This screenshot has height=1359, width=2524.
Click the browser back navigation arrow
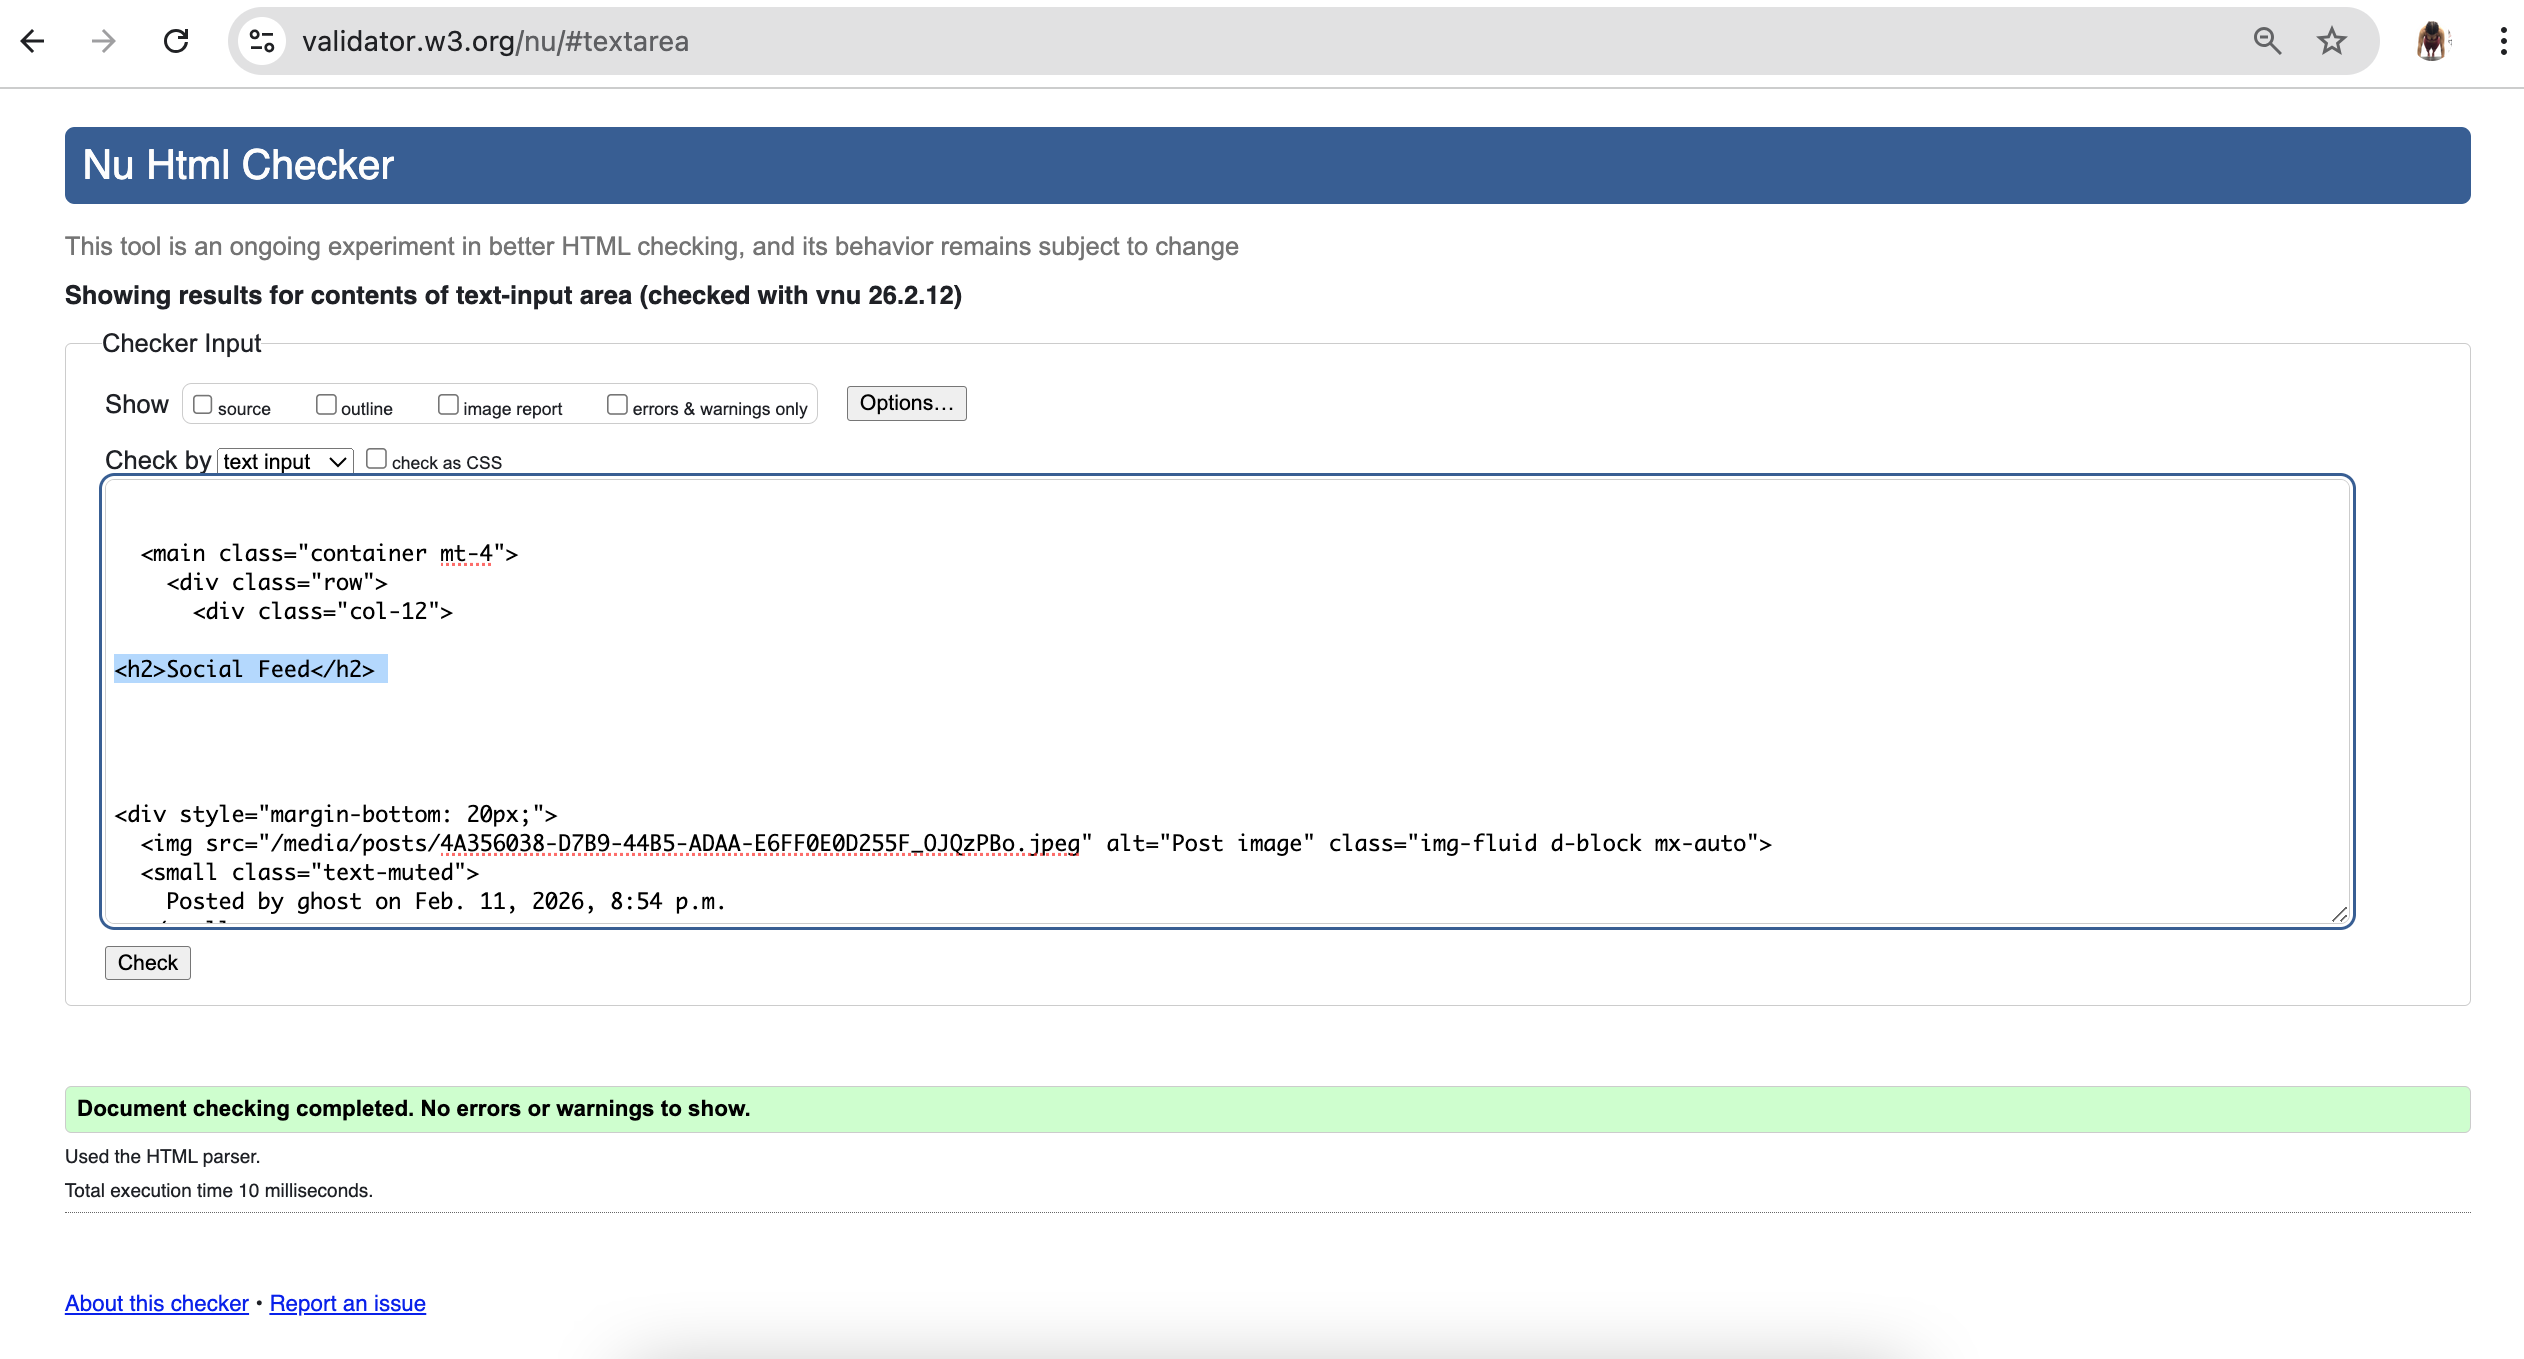click(x=33, y=41)
